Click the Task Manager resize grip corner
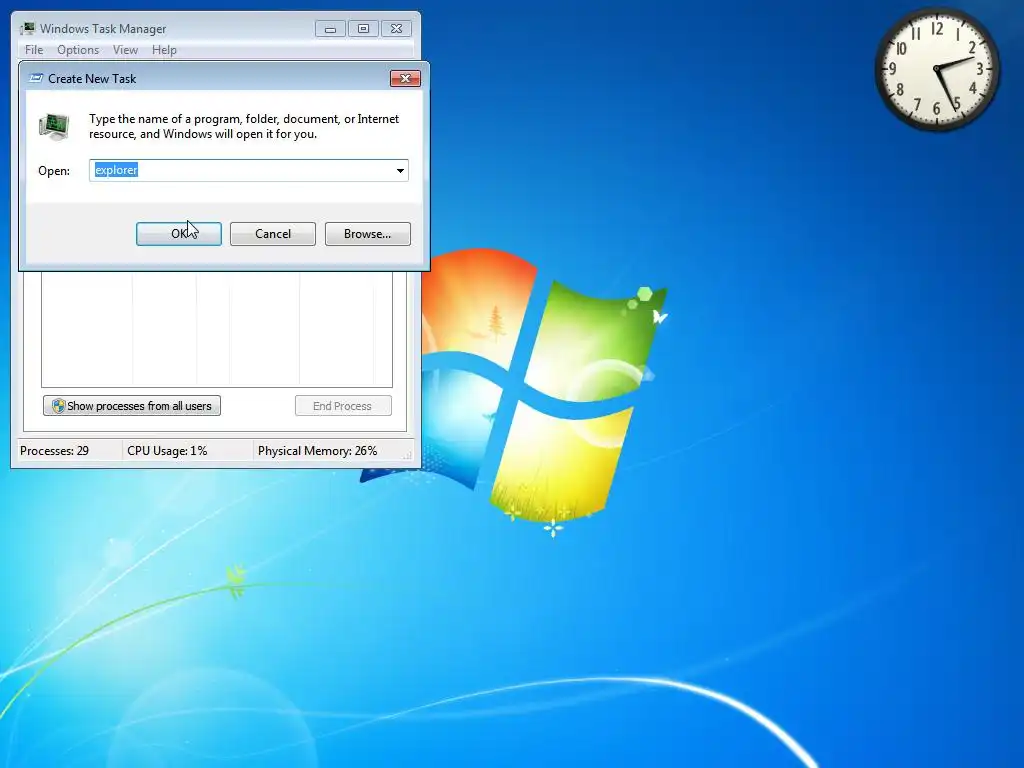1024x768 pixels. coord(408,455)
